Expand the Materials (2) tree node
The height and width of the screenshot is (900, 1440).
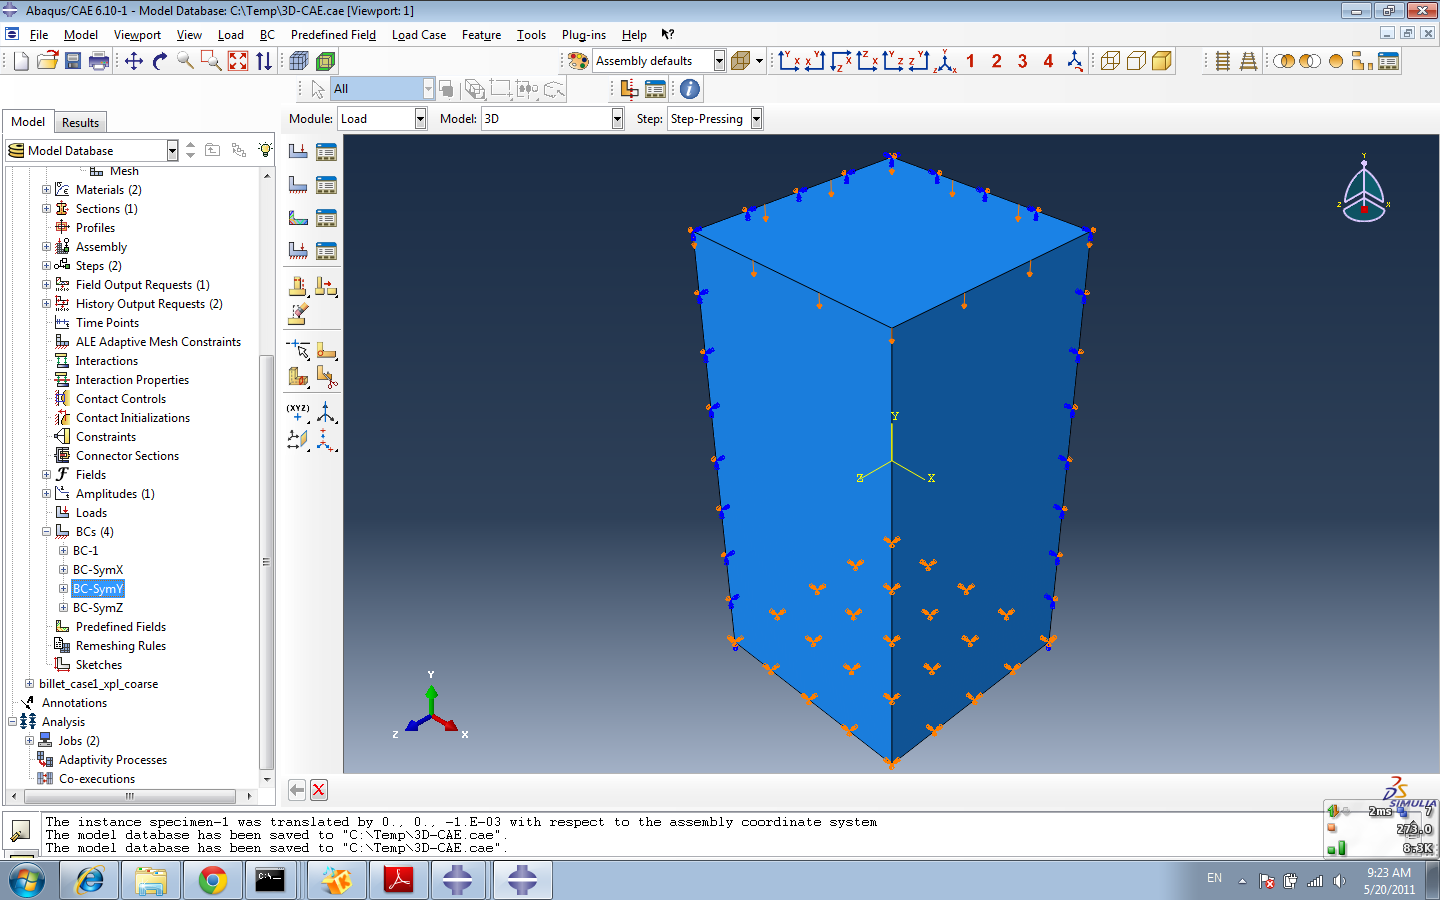click(x=46, y=190)
